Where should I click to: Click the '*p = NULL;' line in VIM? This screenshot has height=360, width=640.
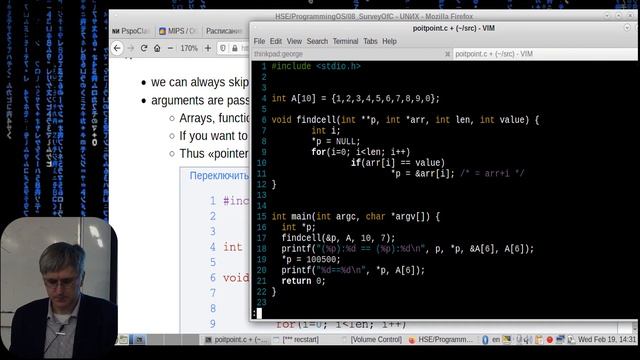(336, 141)
